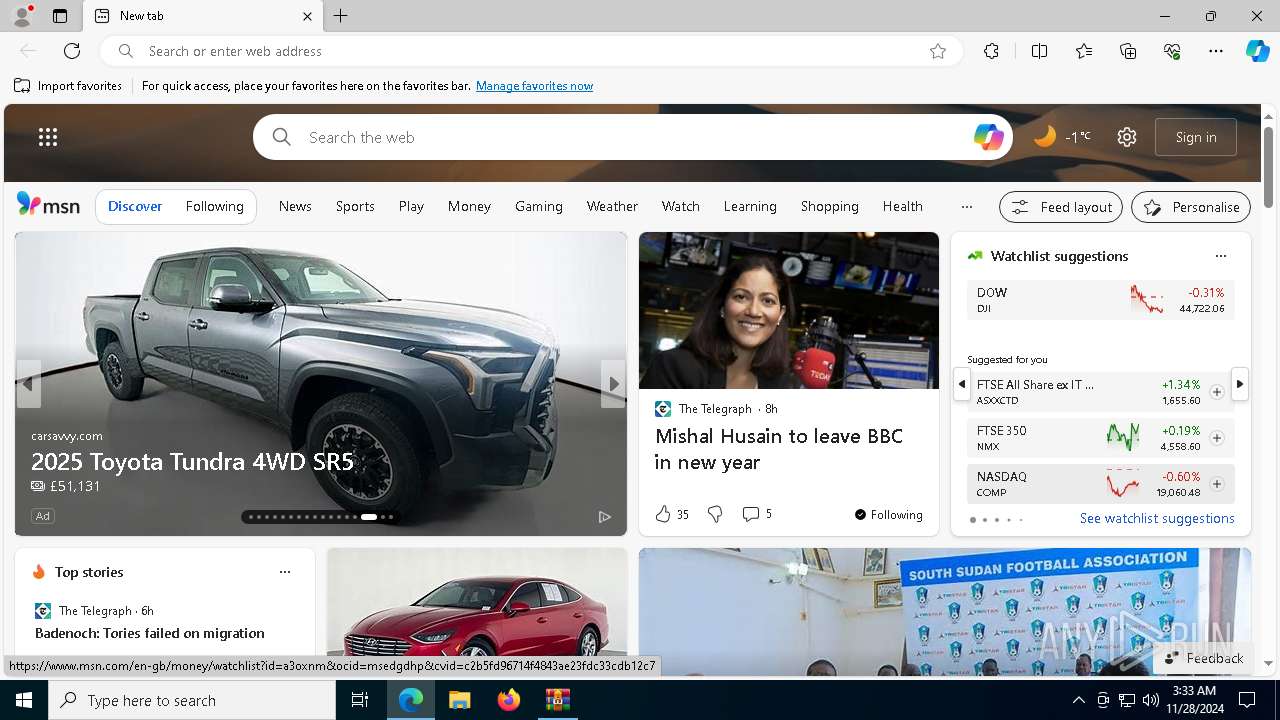Open File Explorer from taskbar
This screenshot has height=720, width=1280.
click(459, 700)
